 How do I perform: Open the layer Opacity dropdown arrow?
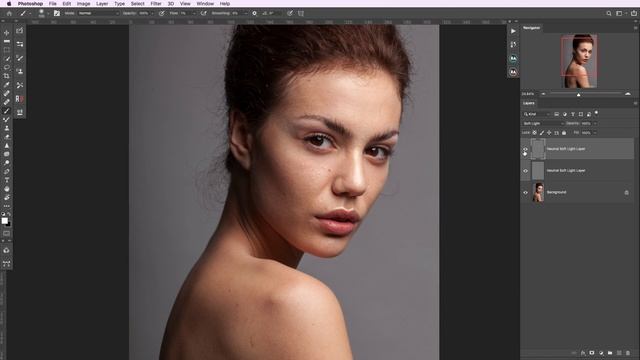596,123
